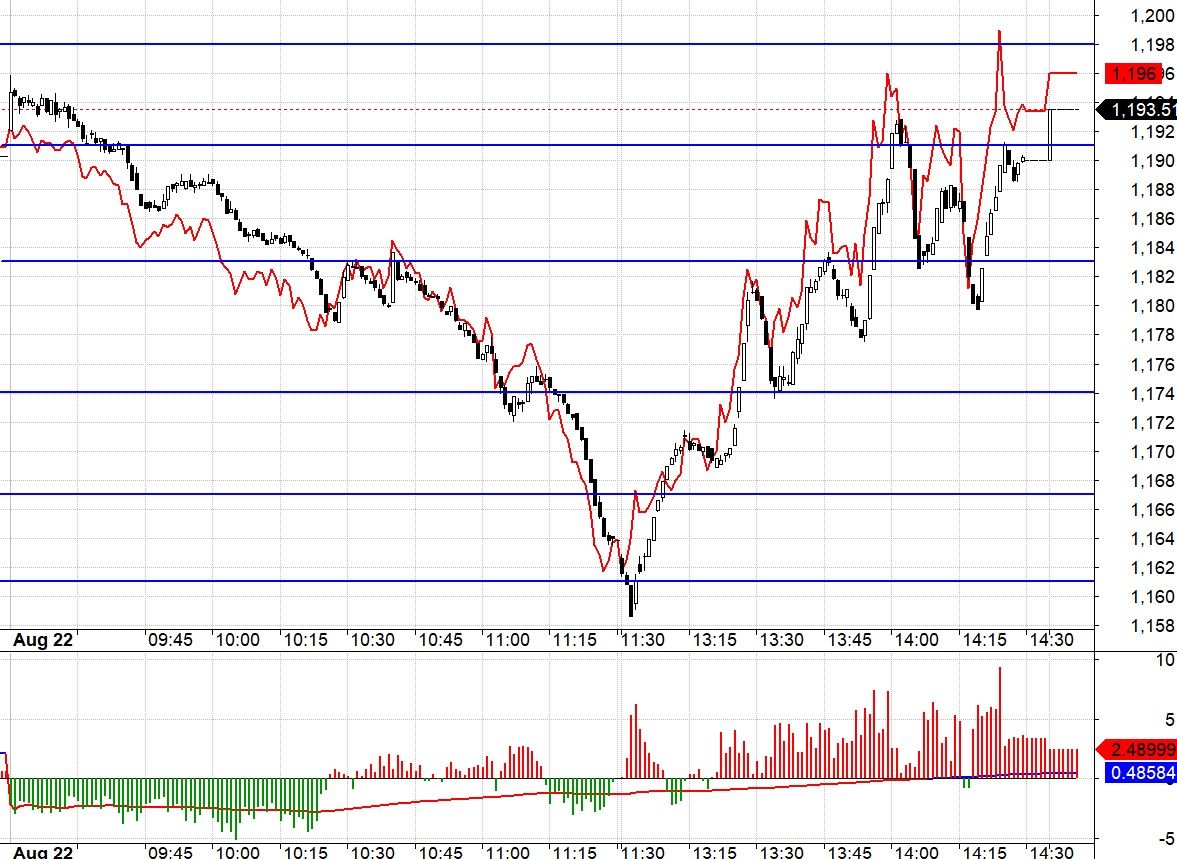Click the last candlestick at the chart's right edge

click(x=1051, y=134)
